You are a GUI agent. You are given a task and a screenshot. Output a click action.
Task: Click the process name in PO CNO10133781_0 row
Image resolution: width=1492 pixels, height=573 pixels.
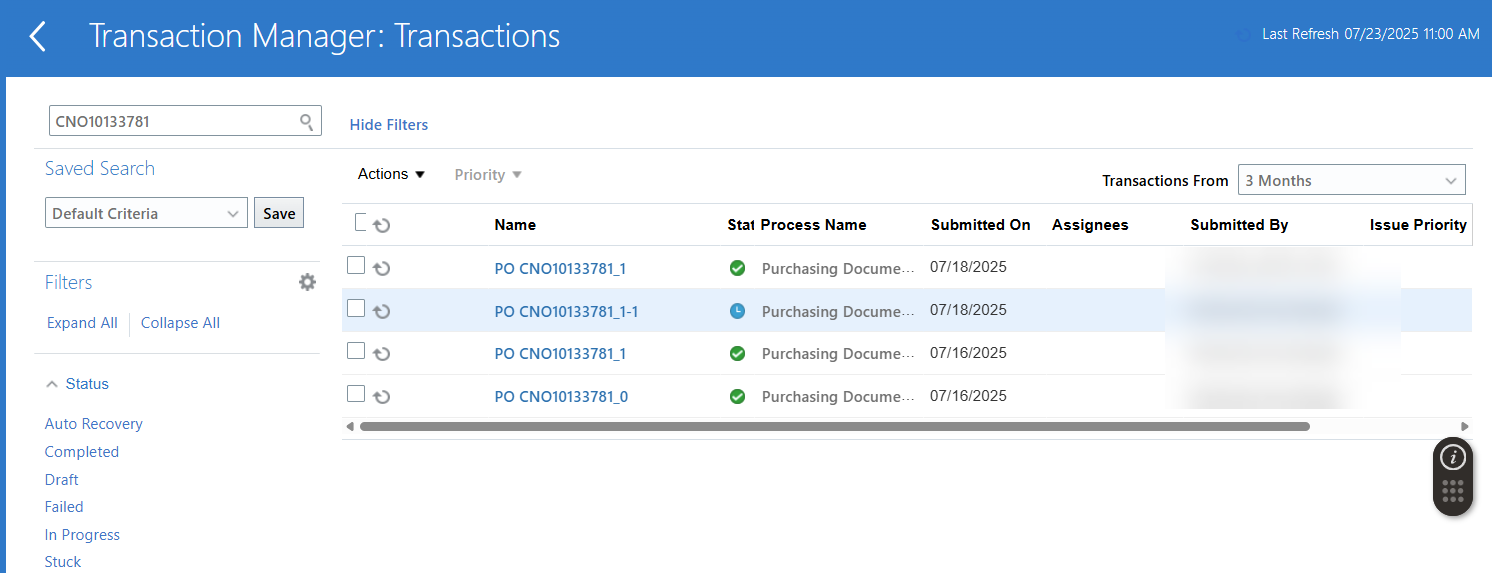coord(838,397)
